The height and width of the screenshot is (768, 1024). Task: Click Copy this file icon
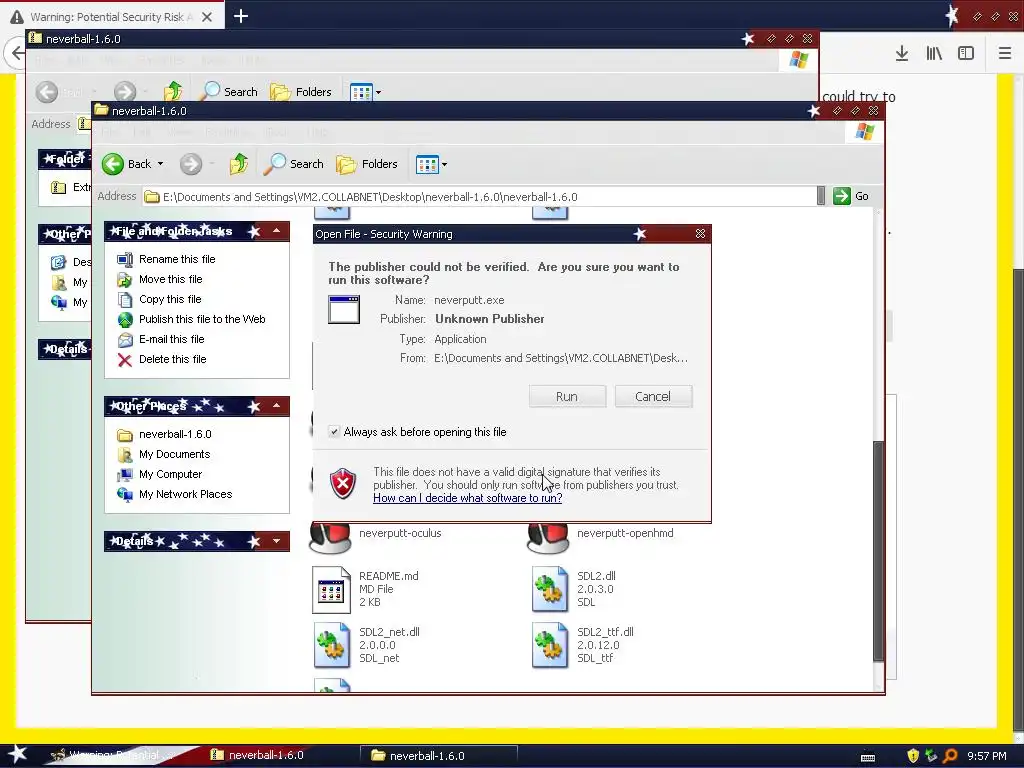(125, 300)
